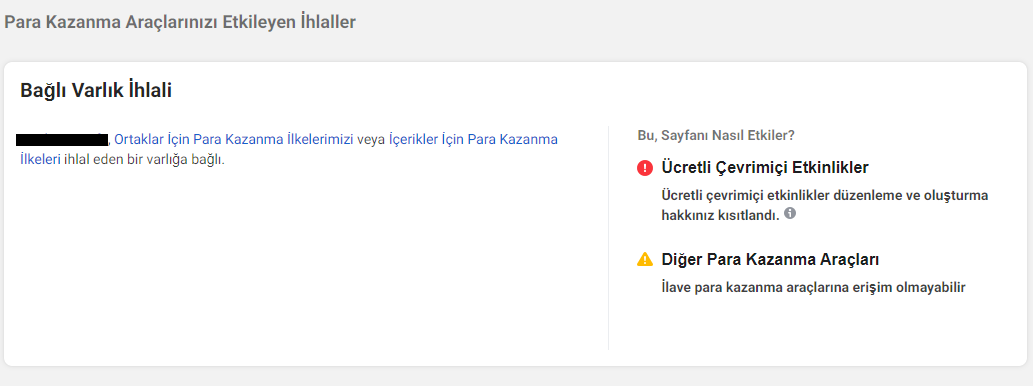Click the blacked-out page name
Screen dimensions: 1033x386
[x=62, y=139]
